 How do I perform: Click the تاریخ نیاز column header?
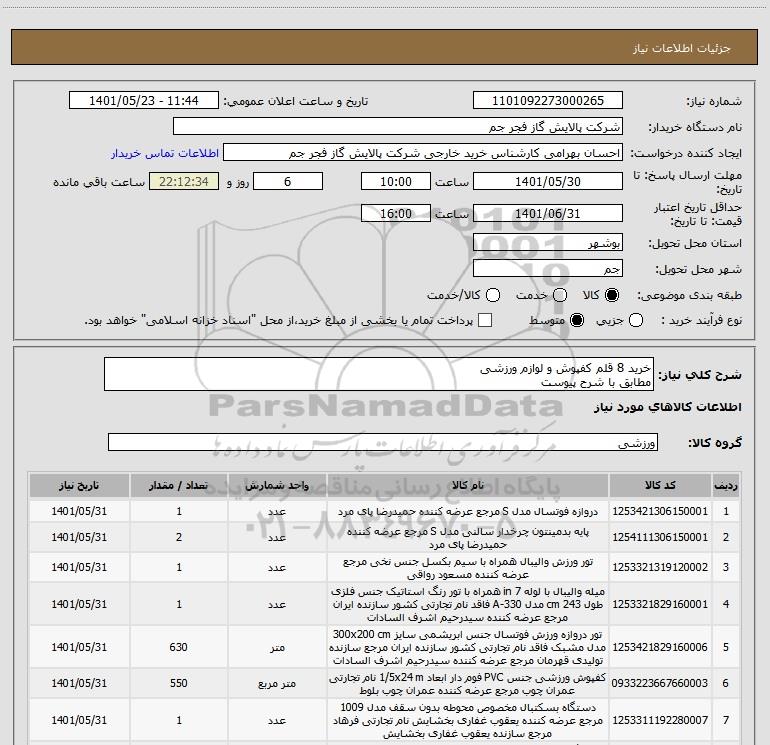tap(79, 486)
